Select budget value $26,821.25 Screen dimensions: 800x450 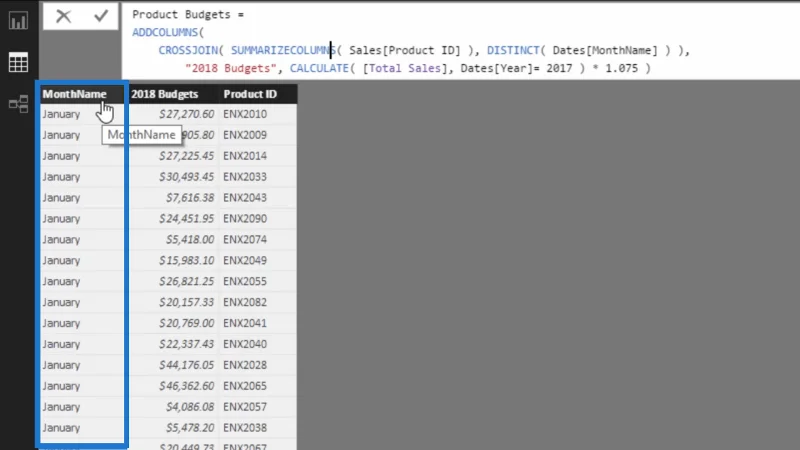tap(186, 281)
